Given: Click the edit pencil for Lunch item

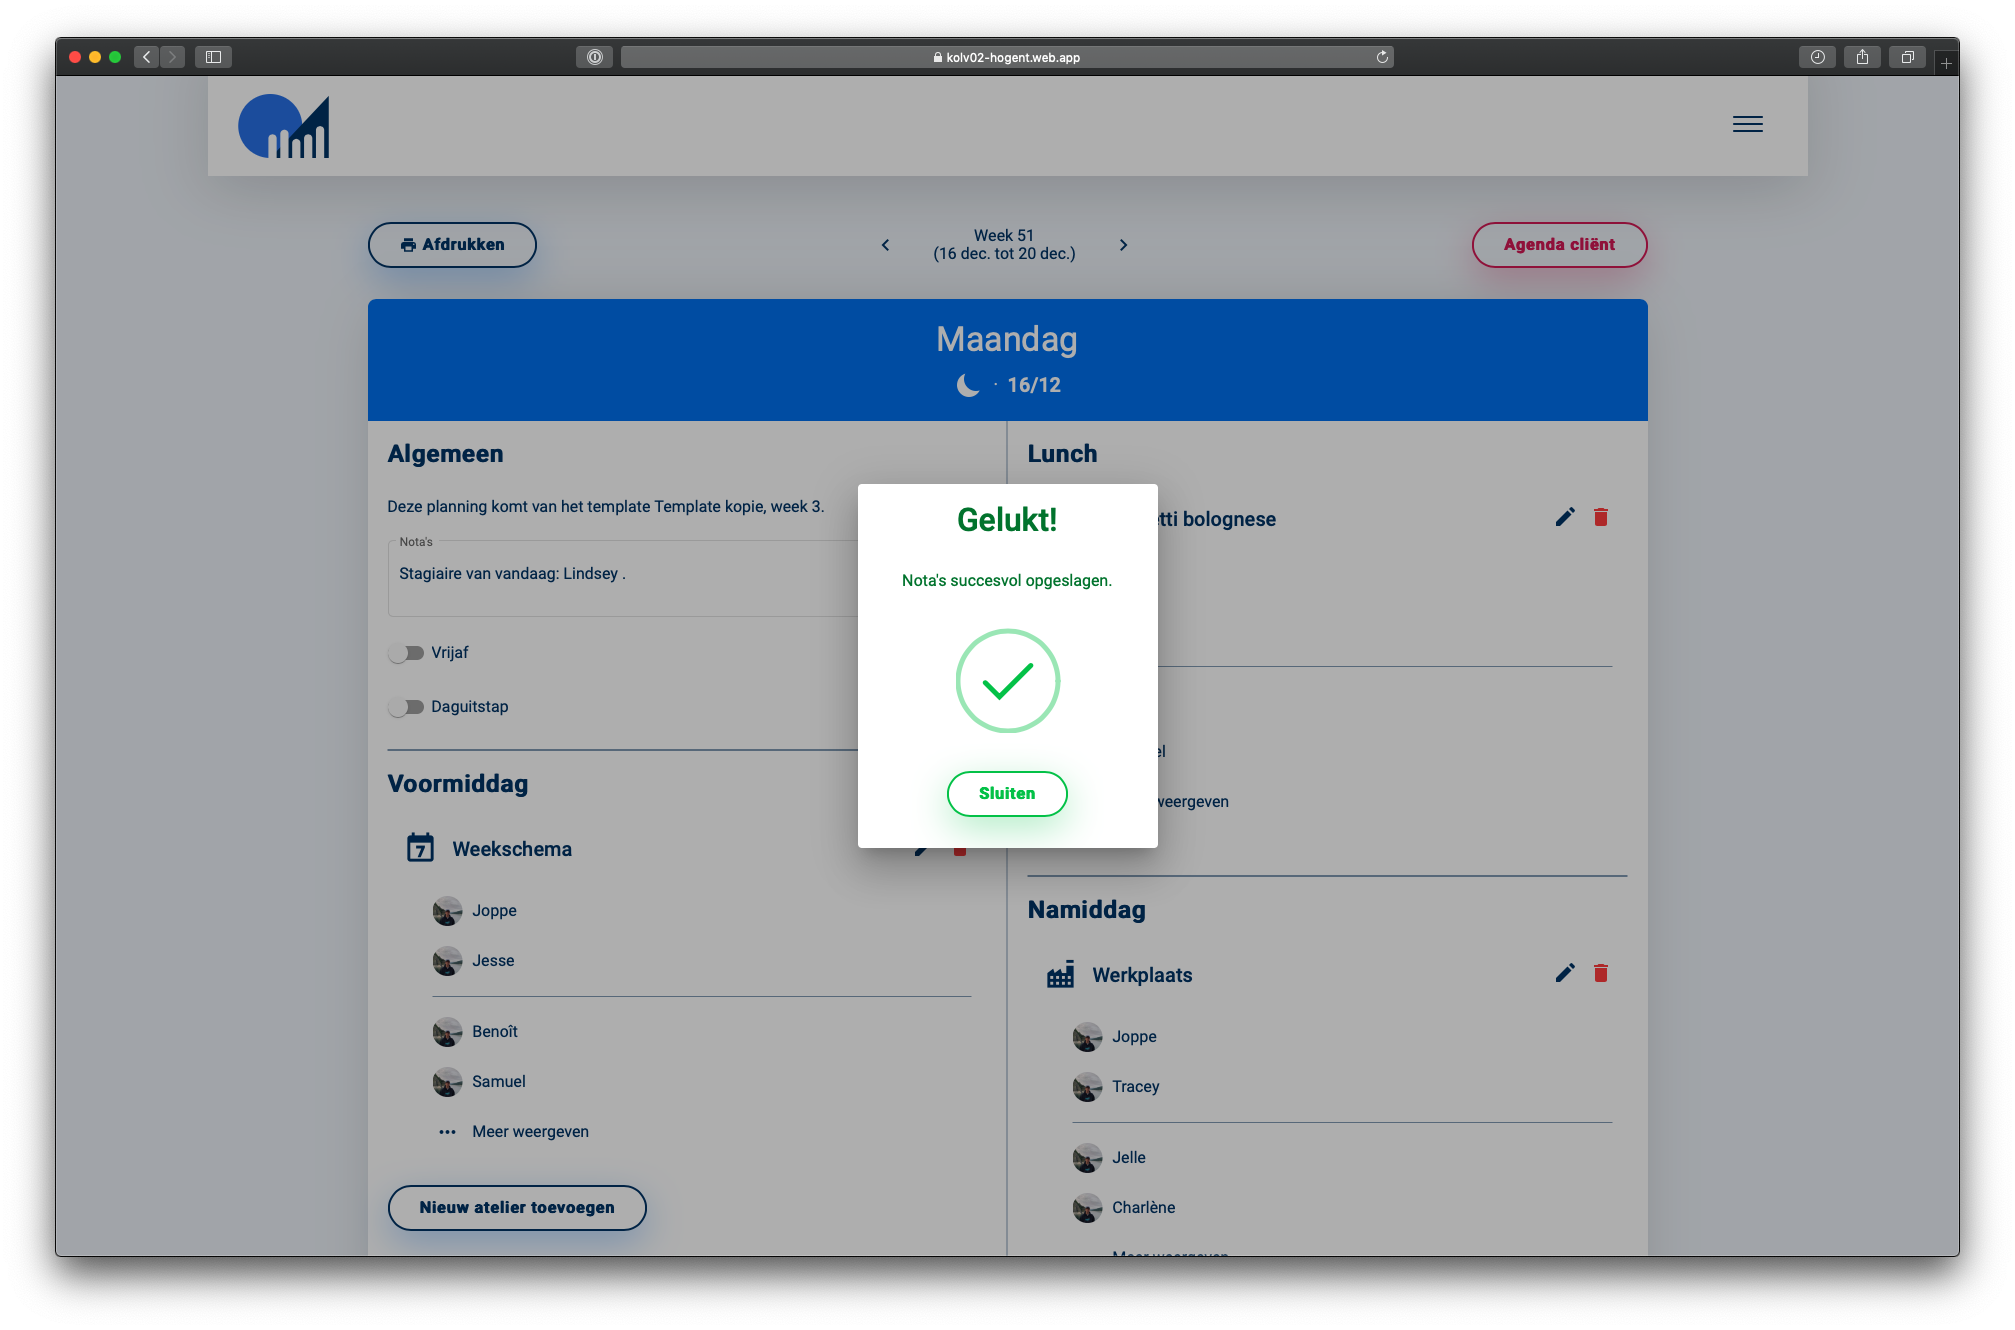Looking at the screenshot, I should point(1565,517).
